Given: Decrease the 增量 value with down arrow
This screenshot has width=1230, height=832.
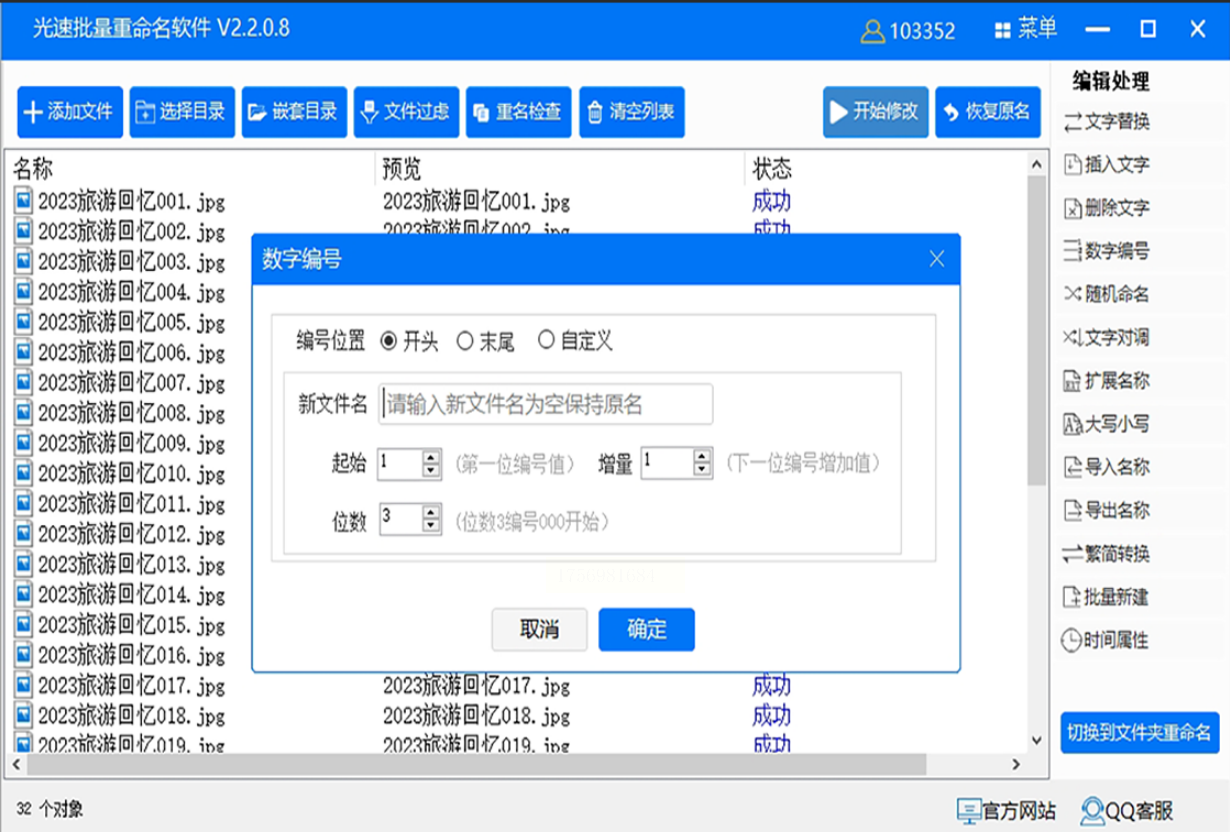Looking at the screenshot, I should click(x=702, y=469).
